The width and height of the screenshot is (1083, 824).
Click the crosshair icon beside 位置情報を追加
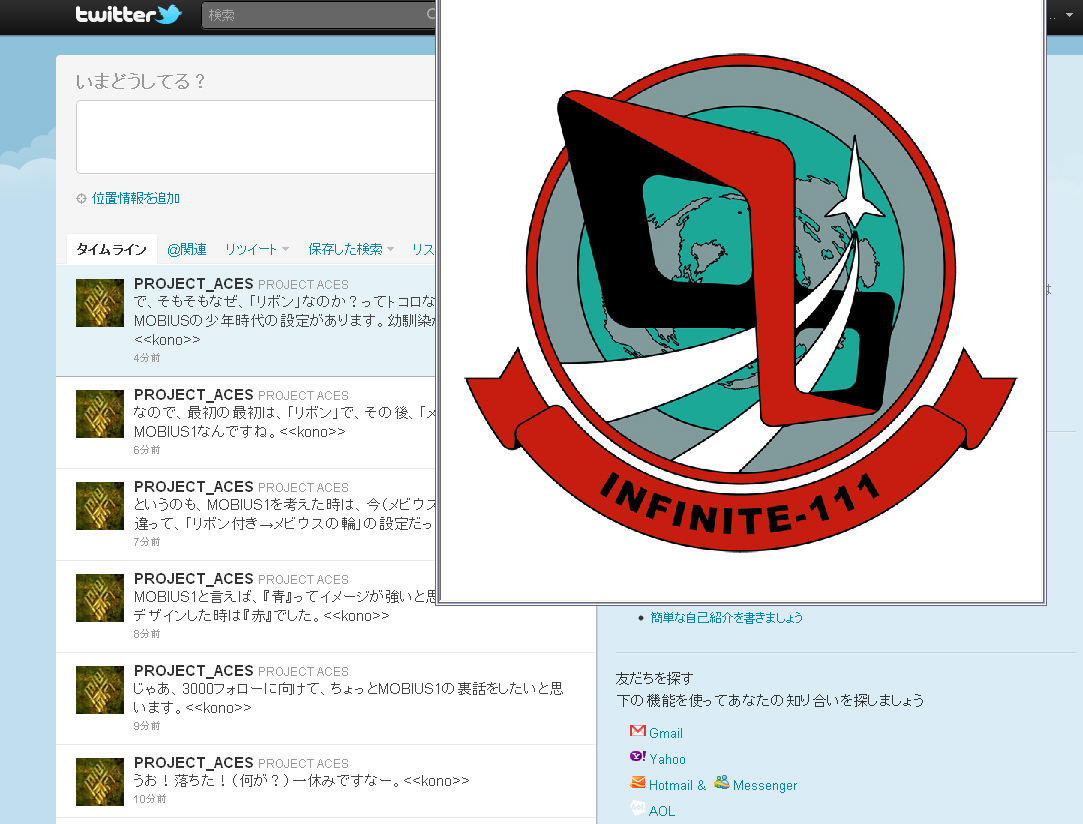tap(82, 199)
